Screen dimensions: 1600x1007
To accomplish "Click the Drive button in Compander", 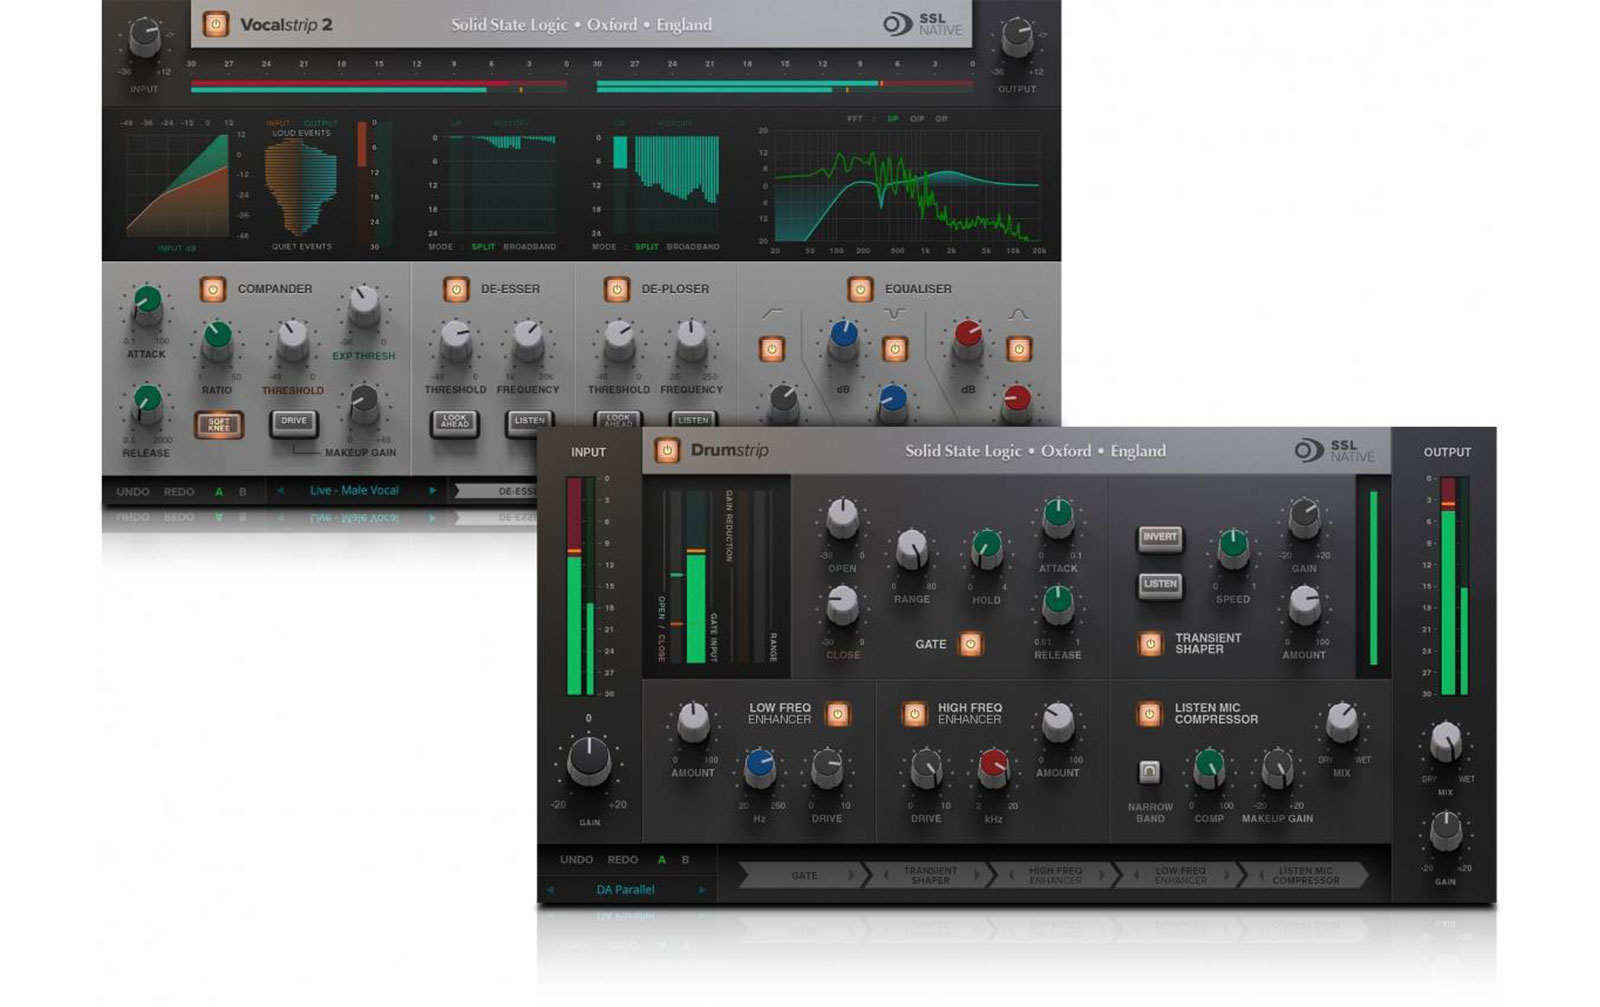I will [x=294, y=423].
